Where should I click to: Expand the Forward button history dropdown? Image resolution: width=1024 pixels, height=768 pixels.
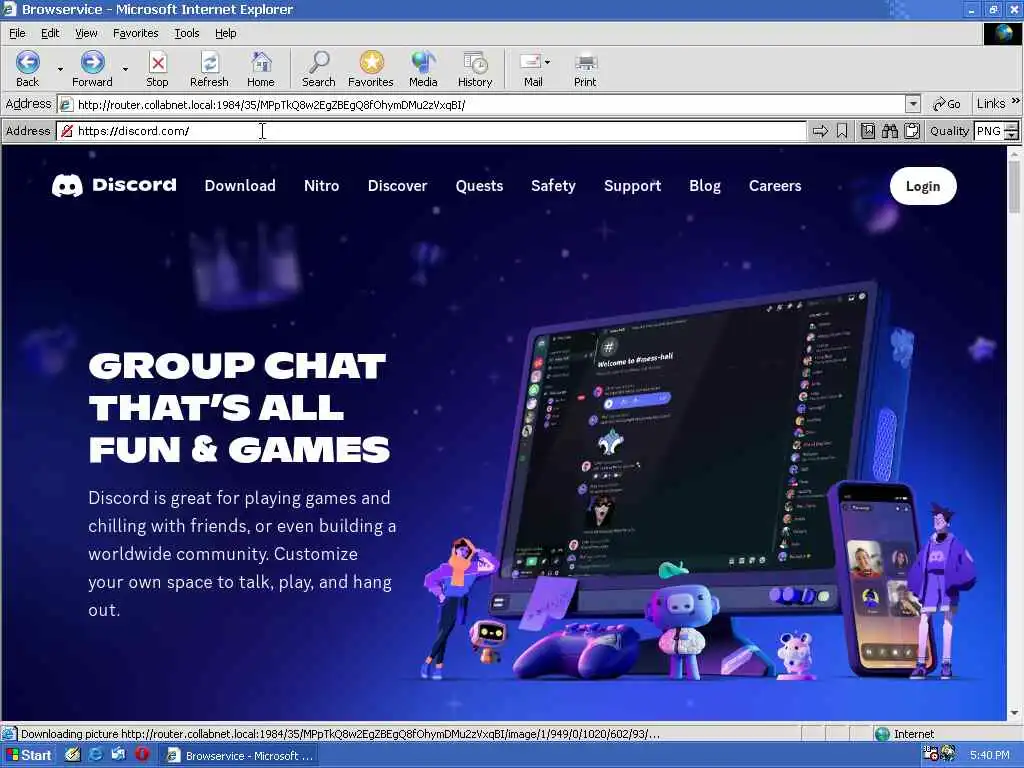[x=125, y=69]
